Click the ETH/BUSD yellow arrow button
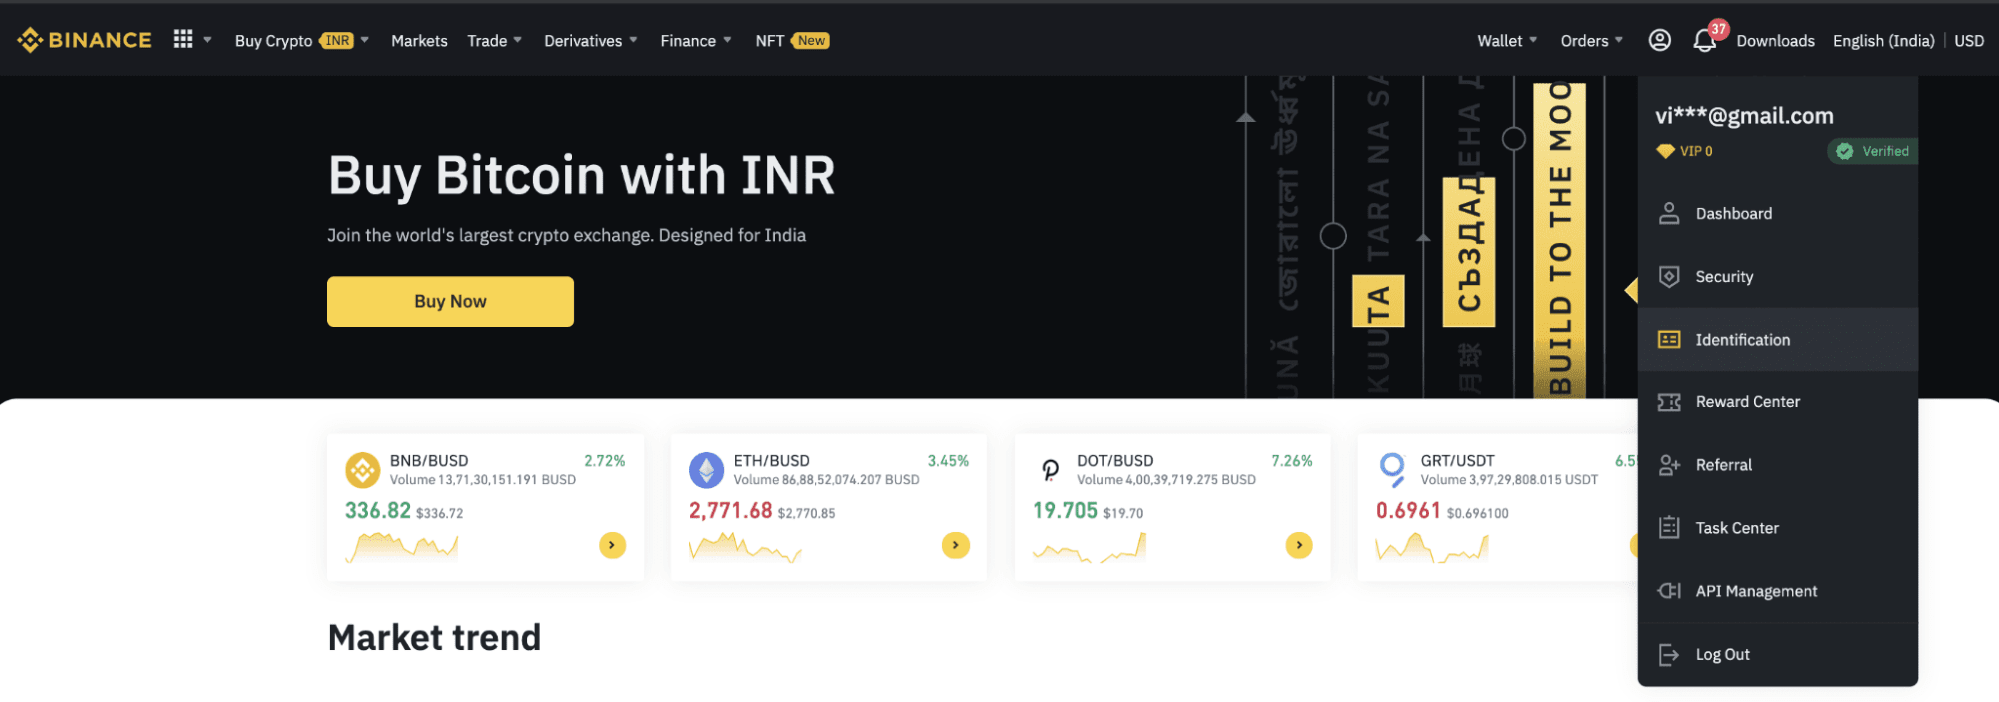 (x=956, y=545)
